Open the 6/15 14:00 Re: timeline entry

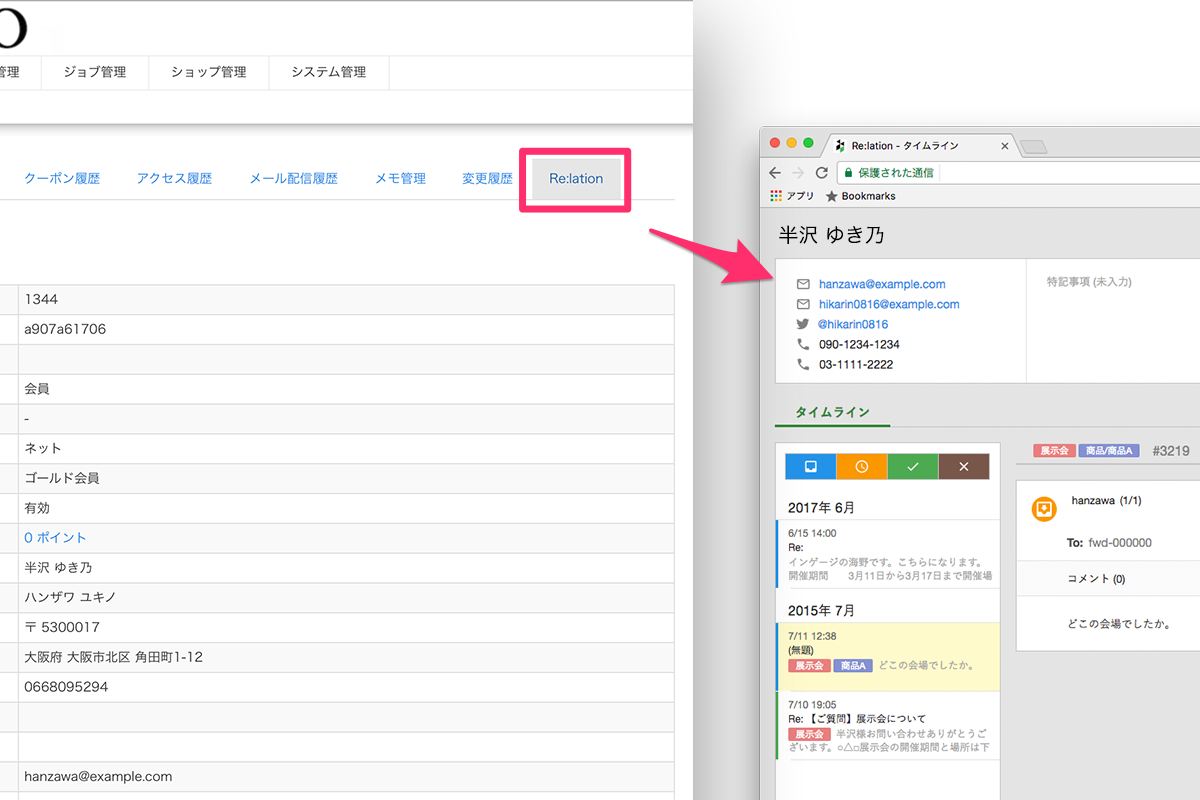(x=887, y=554)
